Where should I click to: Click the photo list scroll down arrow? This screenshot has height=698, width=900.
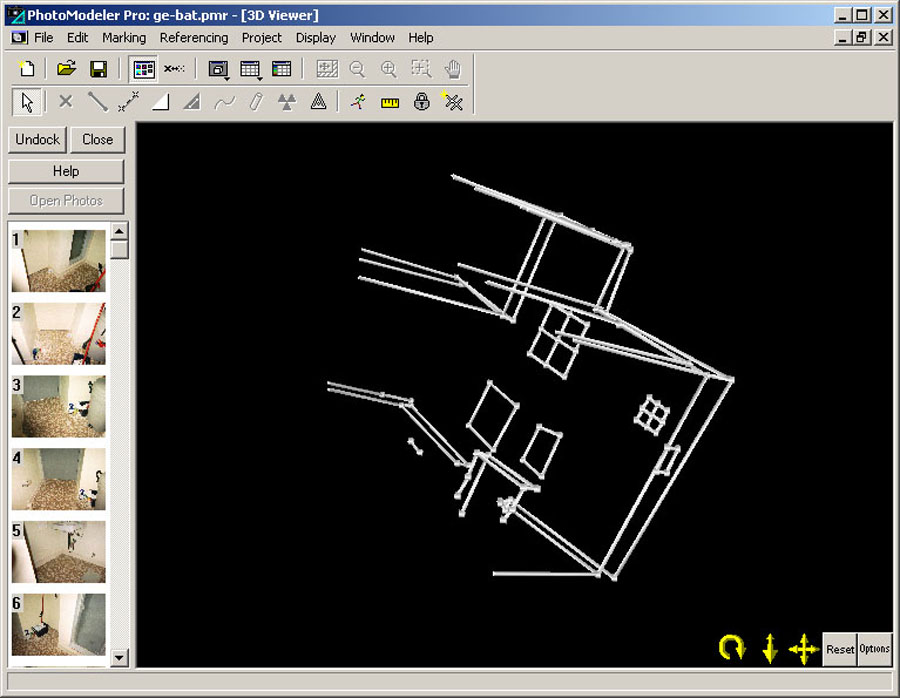point(119,658)
